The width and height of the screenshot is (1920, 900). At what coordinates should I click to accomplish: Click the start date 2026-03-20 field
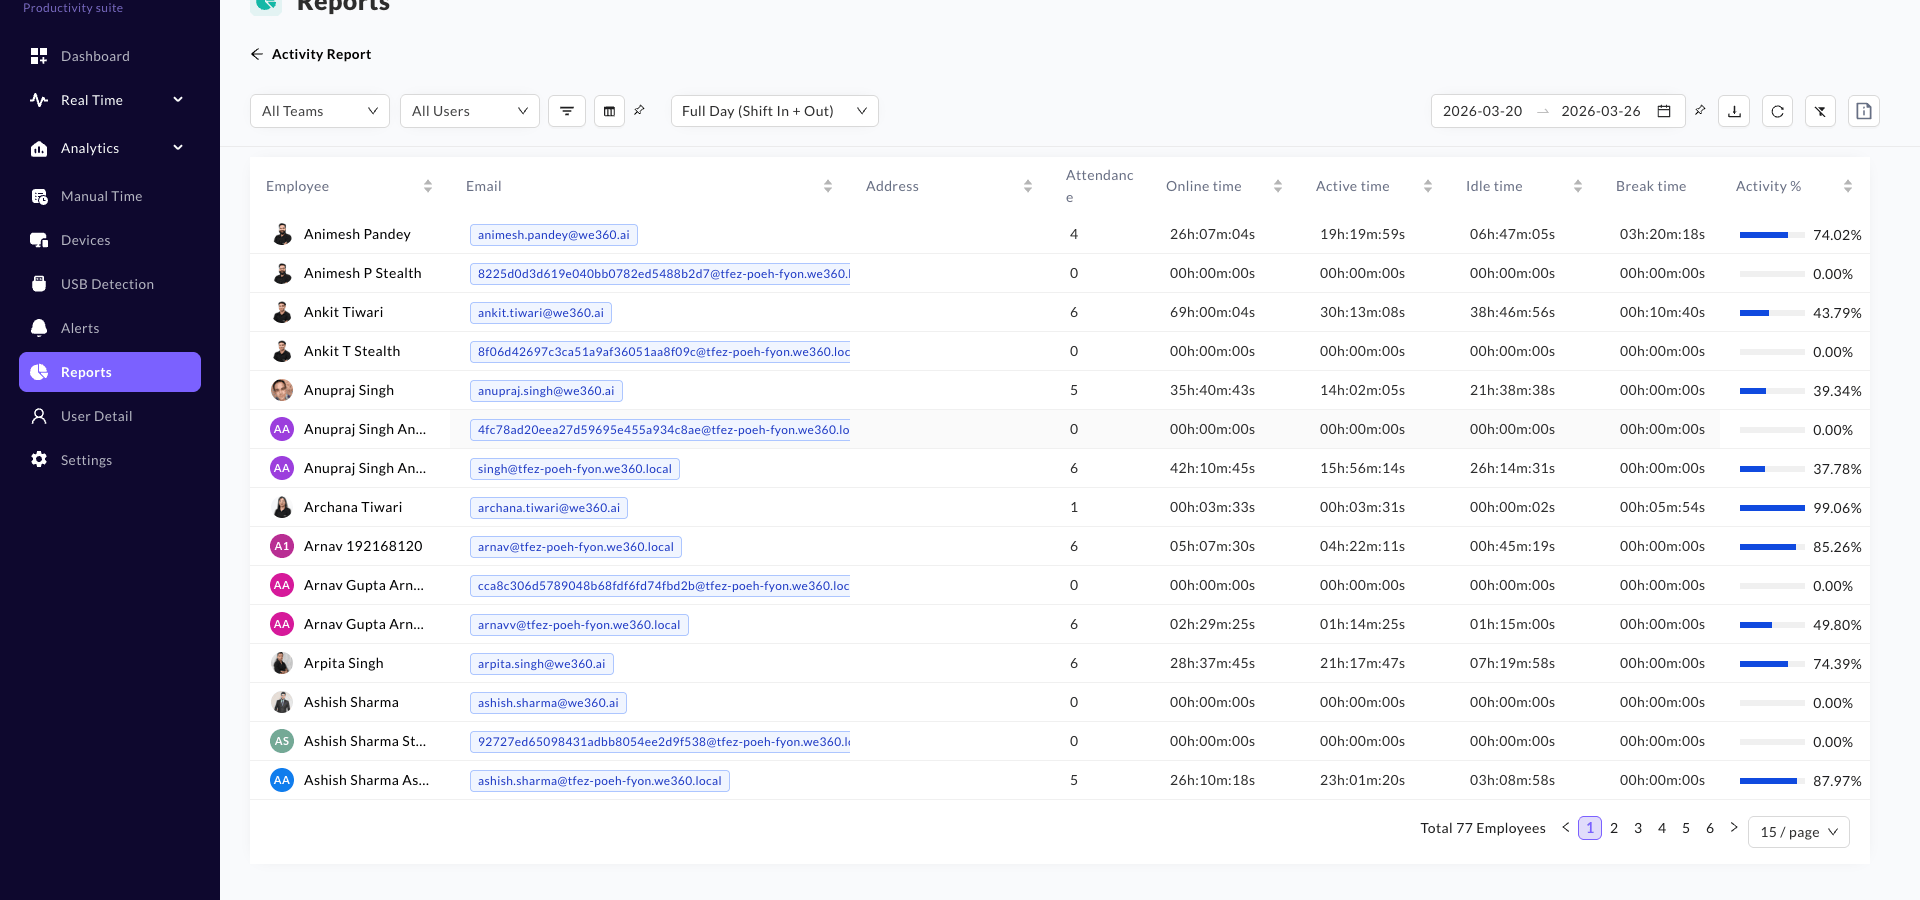coord(1482,111)
